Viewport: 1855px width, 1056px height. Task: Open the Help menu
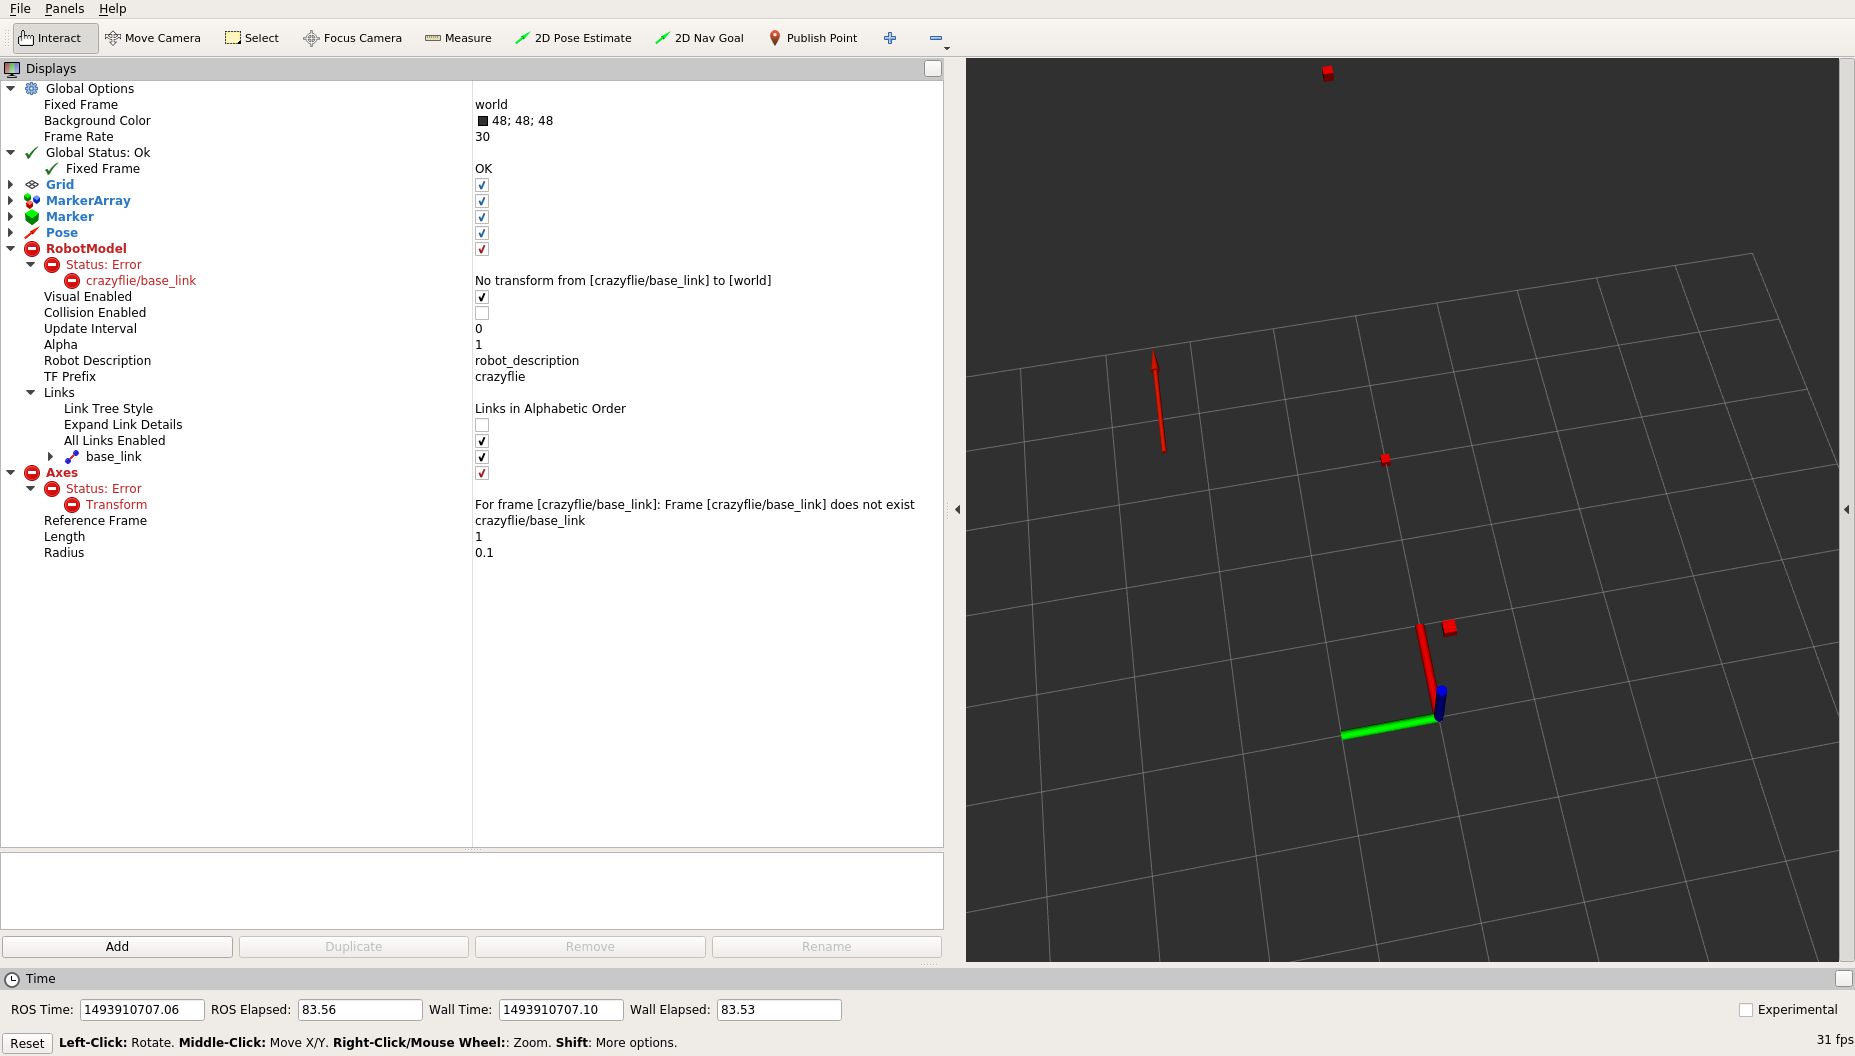pos(112,9)
